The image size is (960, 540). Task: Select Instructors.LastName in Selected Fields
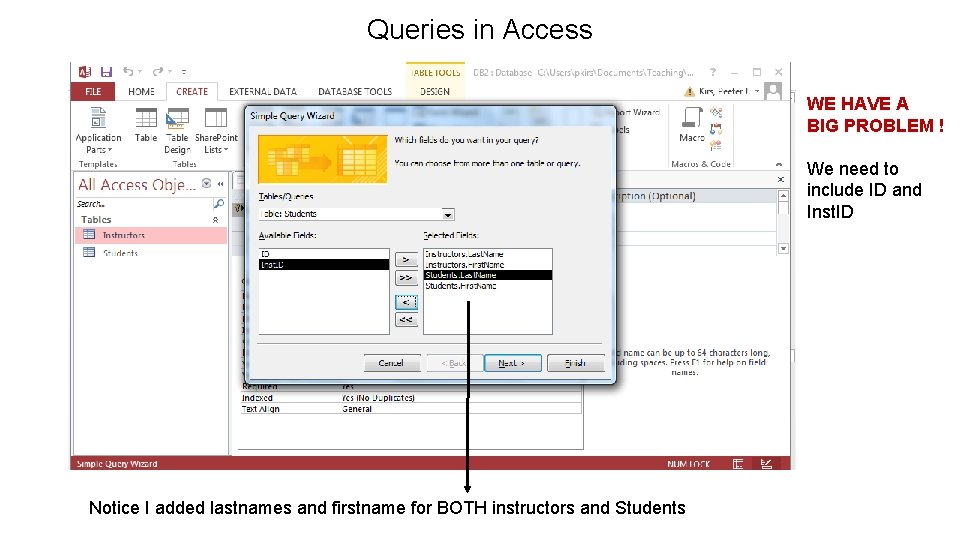tap(488, 253)
